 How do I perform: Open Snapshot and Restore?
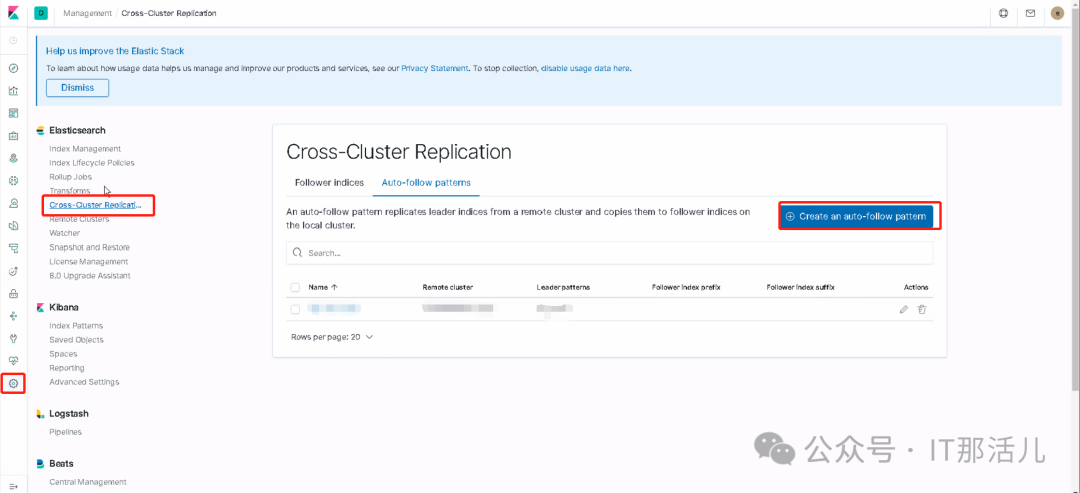click(x=90, y=247)
